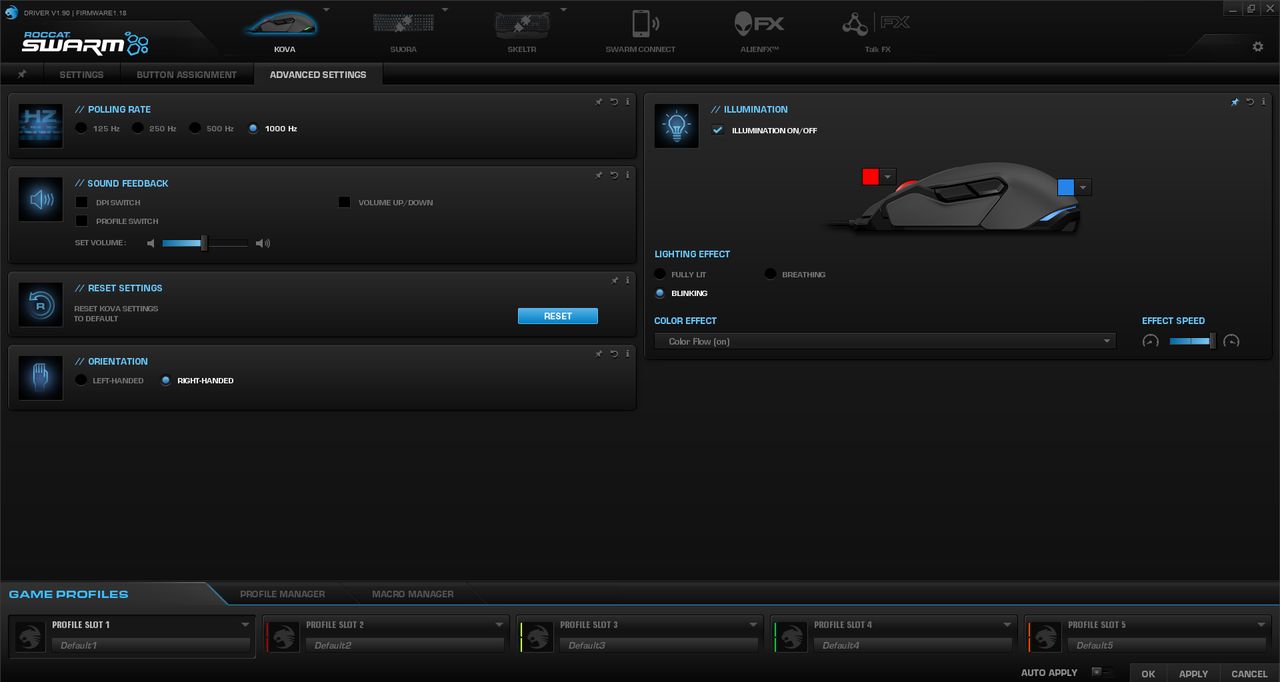Click the red scroll wheel color swatch
Image resolution: width=1280 pixels, height=682 pixels.
(x=870, y=177)
